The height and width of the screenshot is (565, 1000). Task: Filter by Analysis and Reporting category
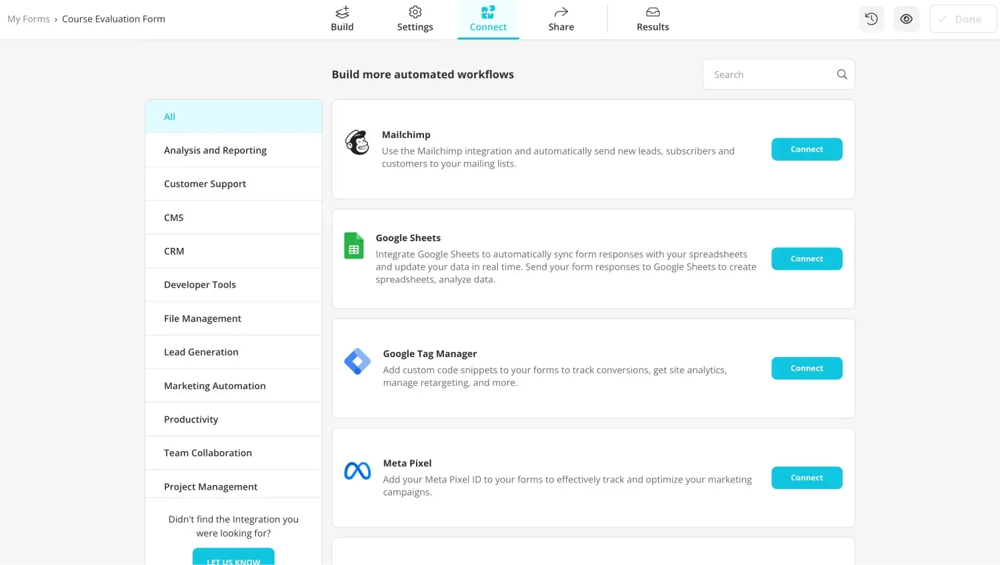coord(215,150)
